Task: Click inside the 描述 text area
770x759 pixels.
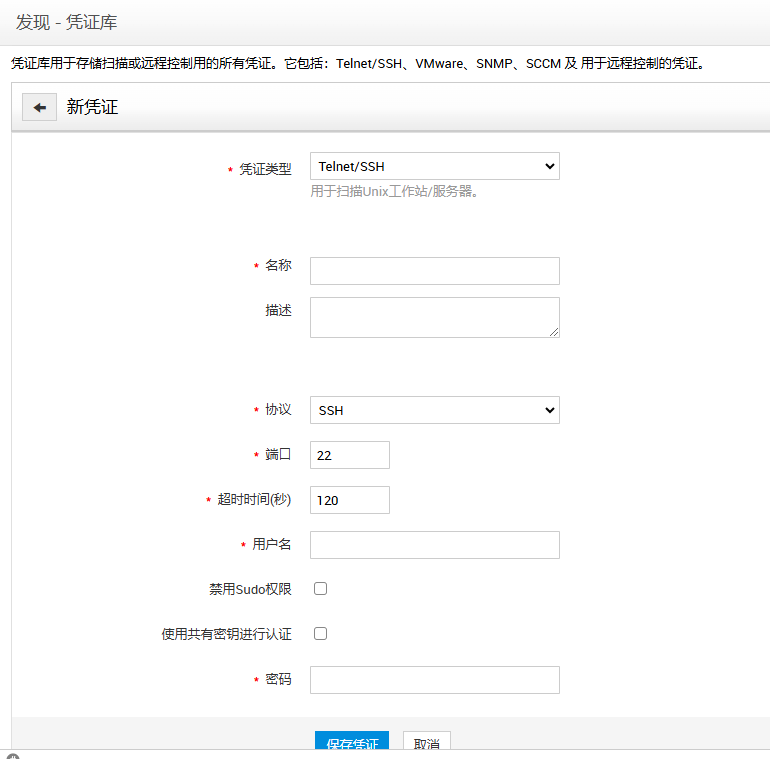Action: 434,317
